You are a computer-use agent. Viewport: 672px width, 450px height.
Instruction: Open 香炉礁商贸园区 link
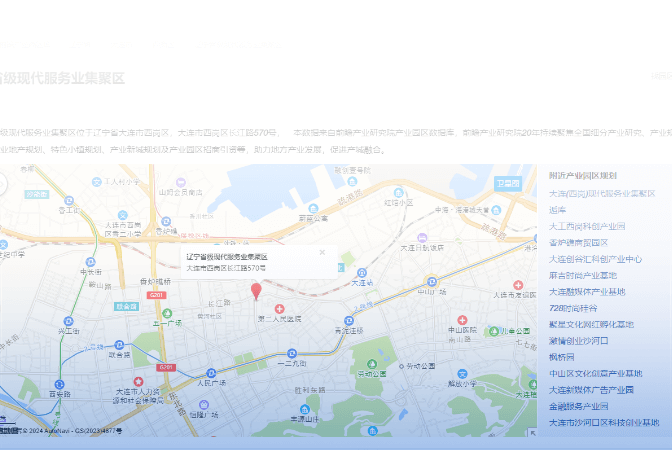click(578, 242)
